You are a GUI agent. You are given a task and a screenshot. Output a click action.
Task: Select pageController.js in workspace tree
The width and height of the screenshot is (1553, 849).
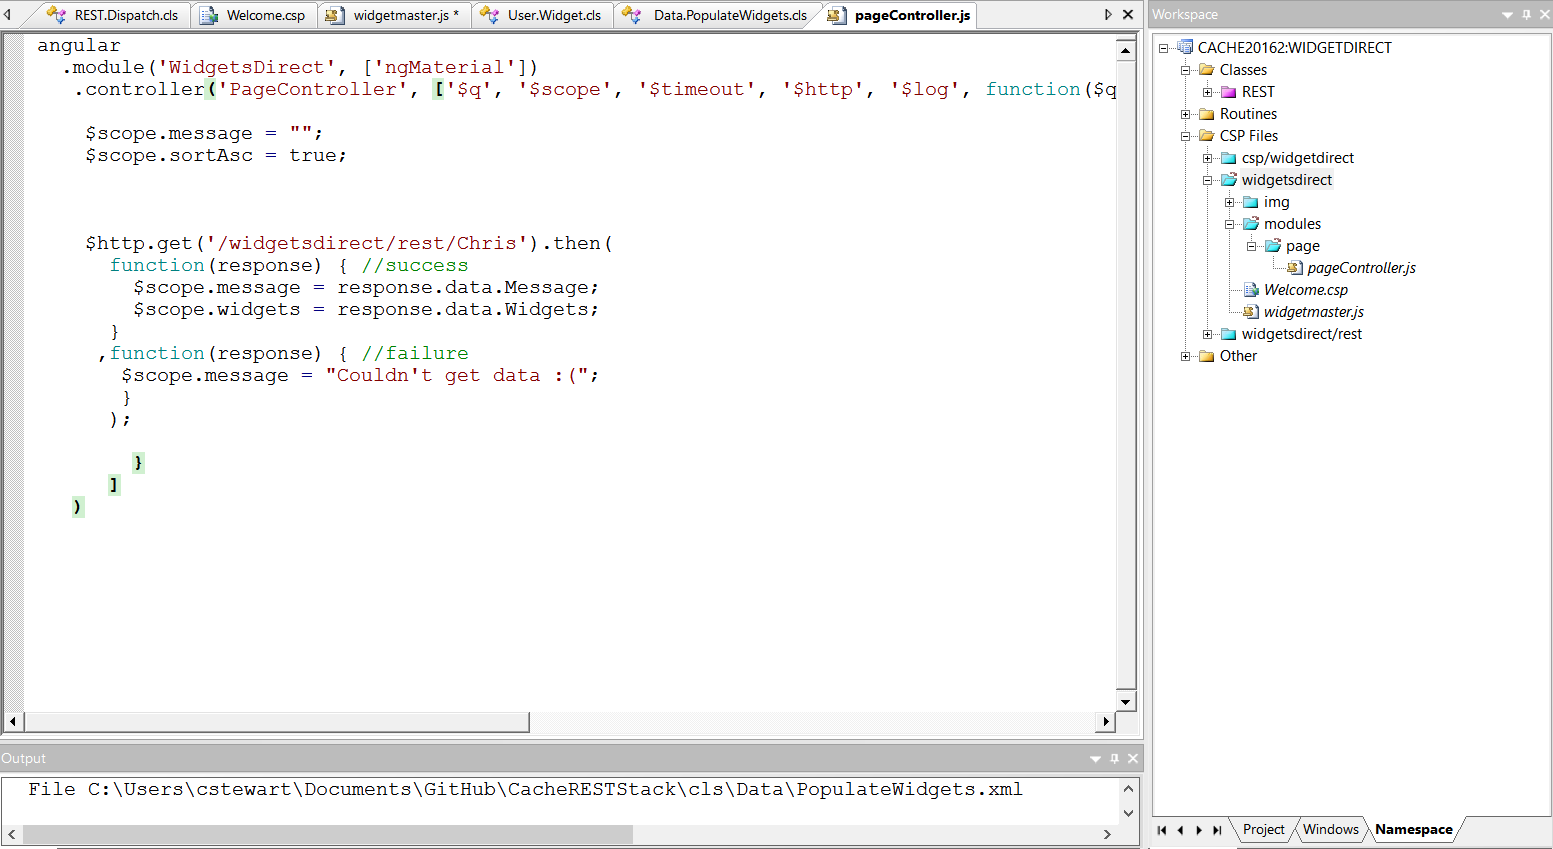(1361, 268)
